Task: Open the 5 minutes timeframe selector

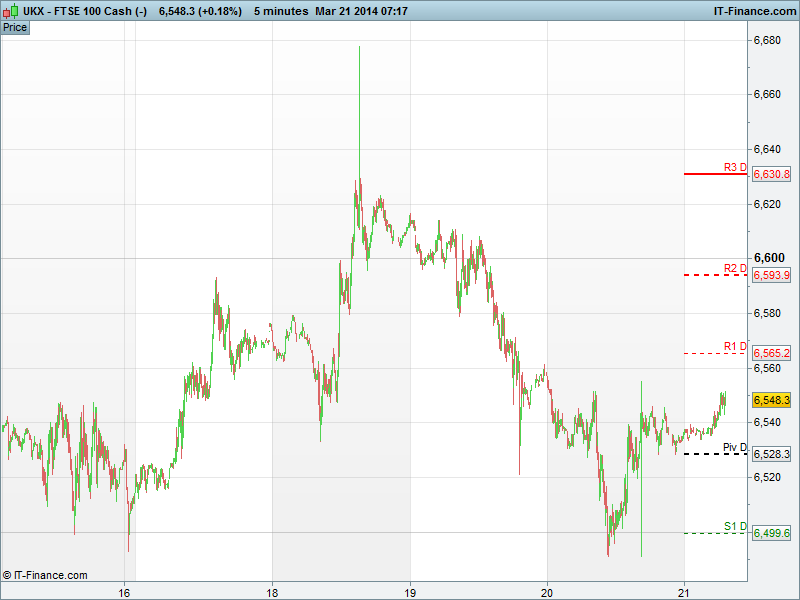Action: (280, 11)
